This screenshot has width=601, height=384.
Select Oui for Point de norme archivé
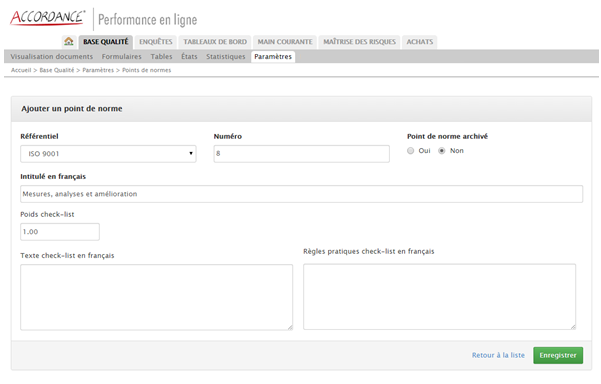(x=411, y=151)
